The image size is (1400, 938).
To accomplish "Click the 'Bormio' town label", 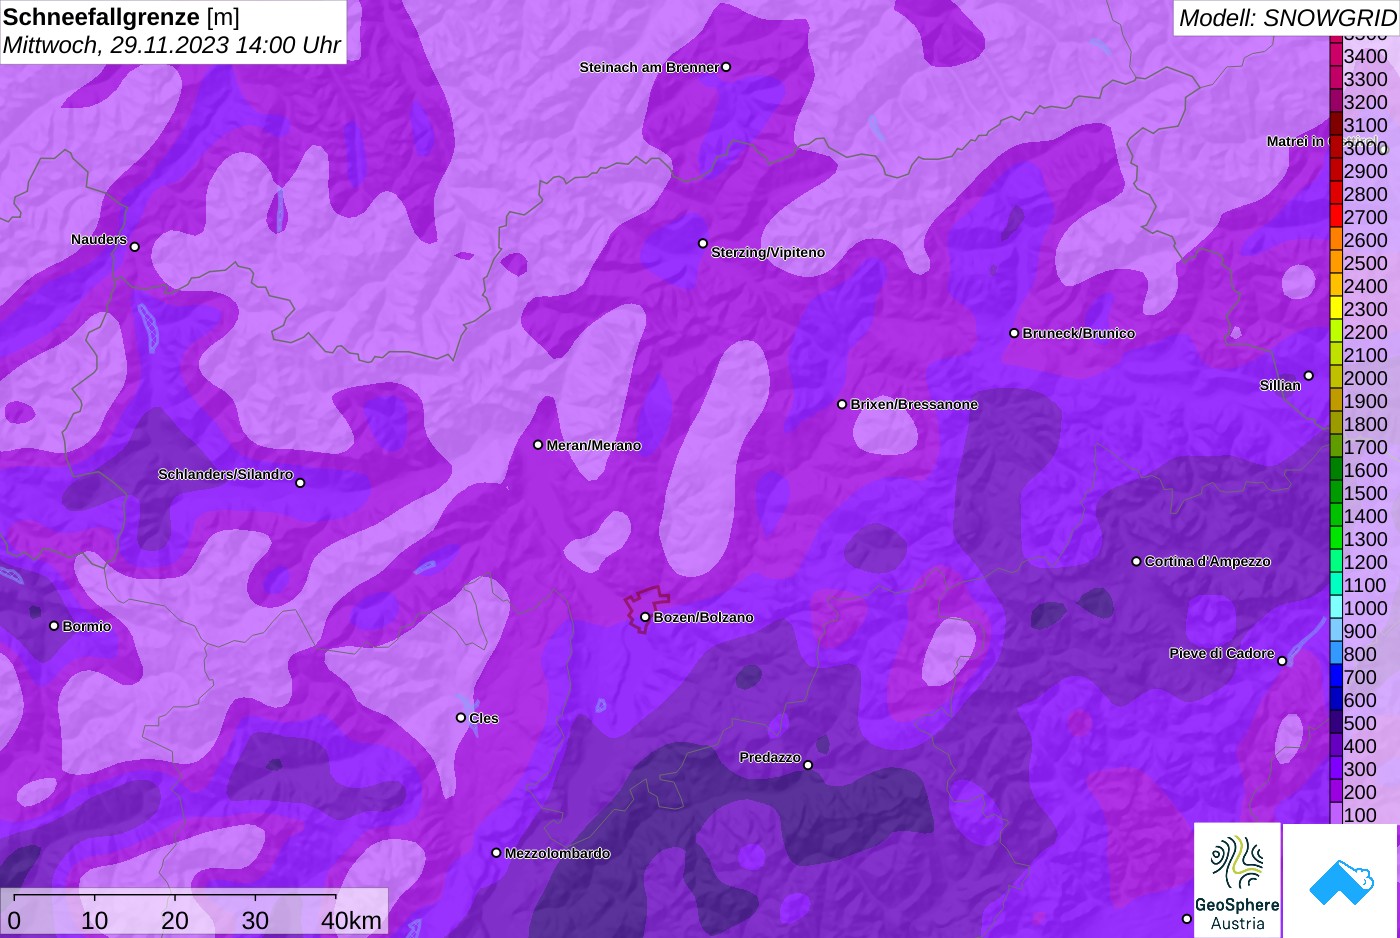I will [x=87, y=626].
